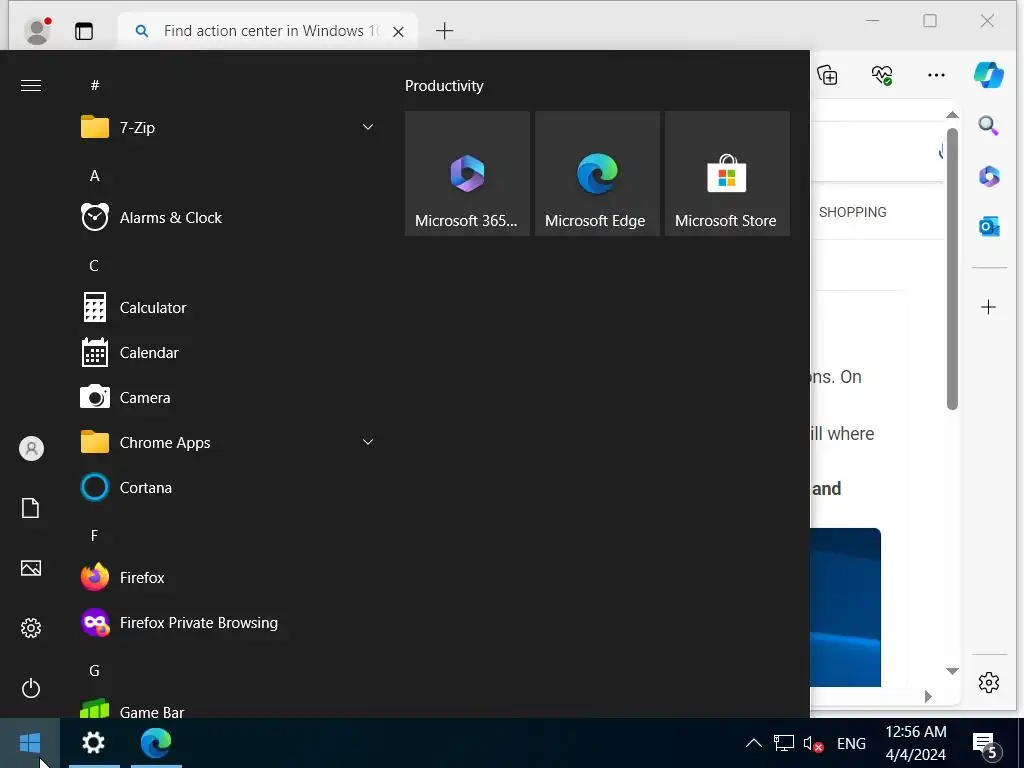This screenshot has height=768, width=1024.
Task: Expand the Chrome Apps chevron
Action: click(x=368, y=442)
